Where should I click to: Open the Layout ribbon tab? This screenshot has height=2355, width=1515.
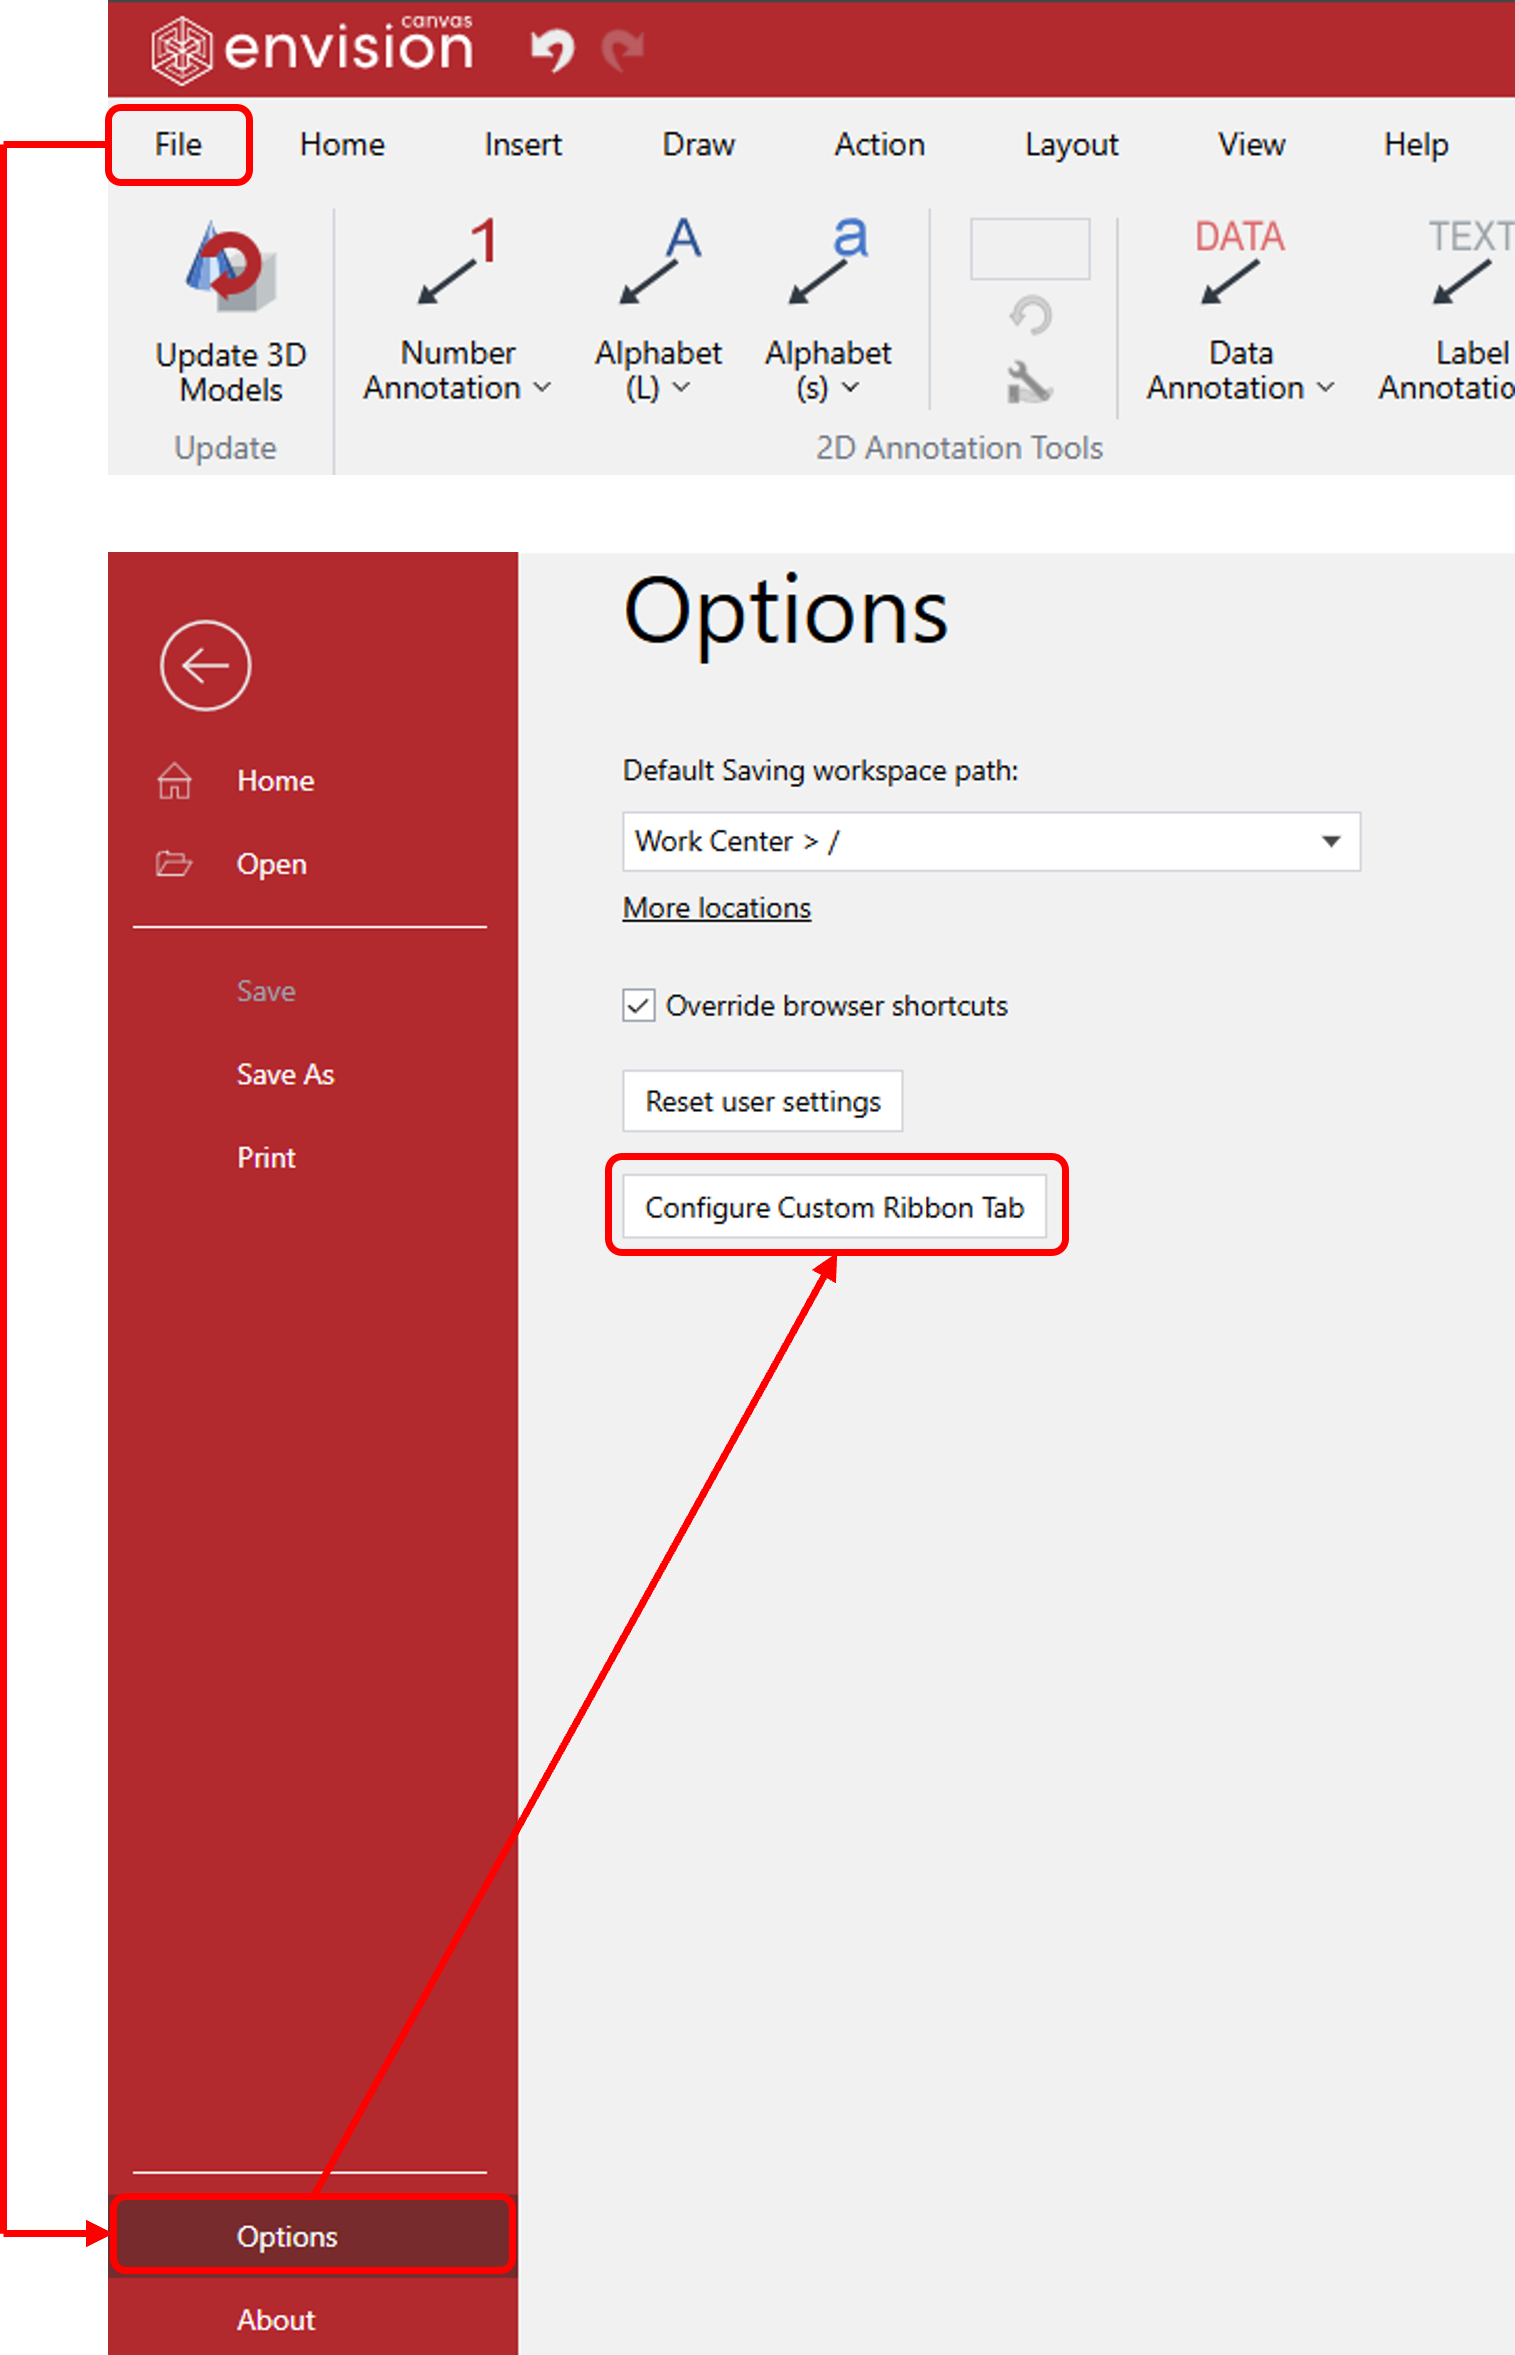tap(1071, 145)
